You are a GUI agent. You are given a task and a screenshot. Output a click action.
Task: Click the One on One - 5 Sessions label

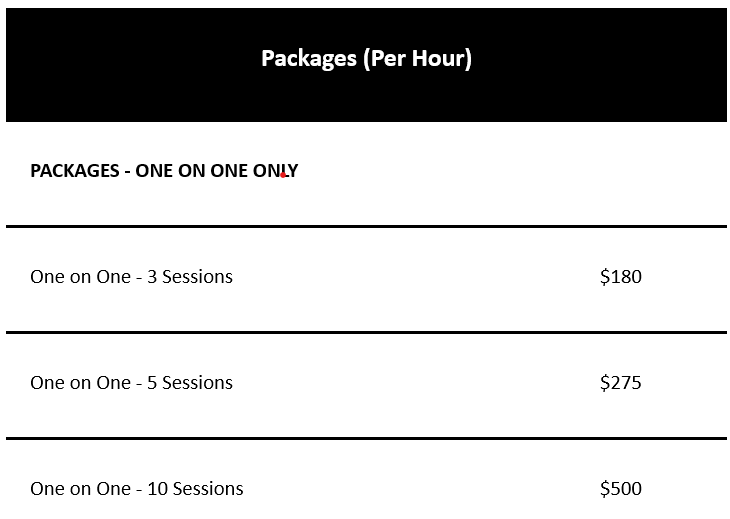click(131, 383)
